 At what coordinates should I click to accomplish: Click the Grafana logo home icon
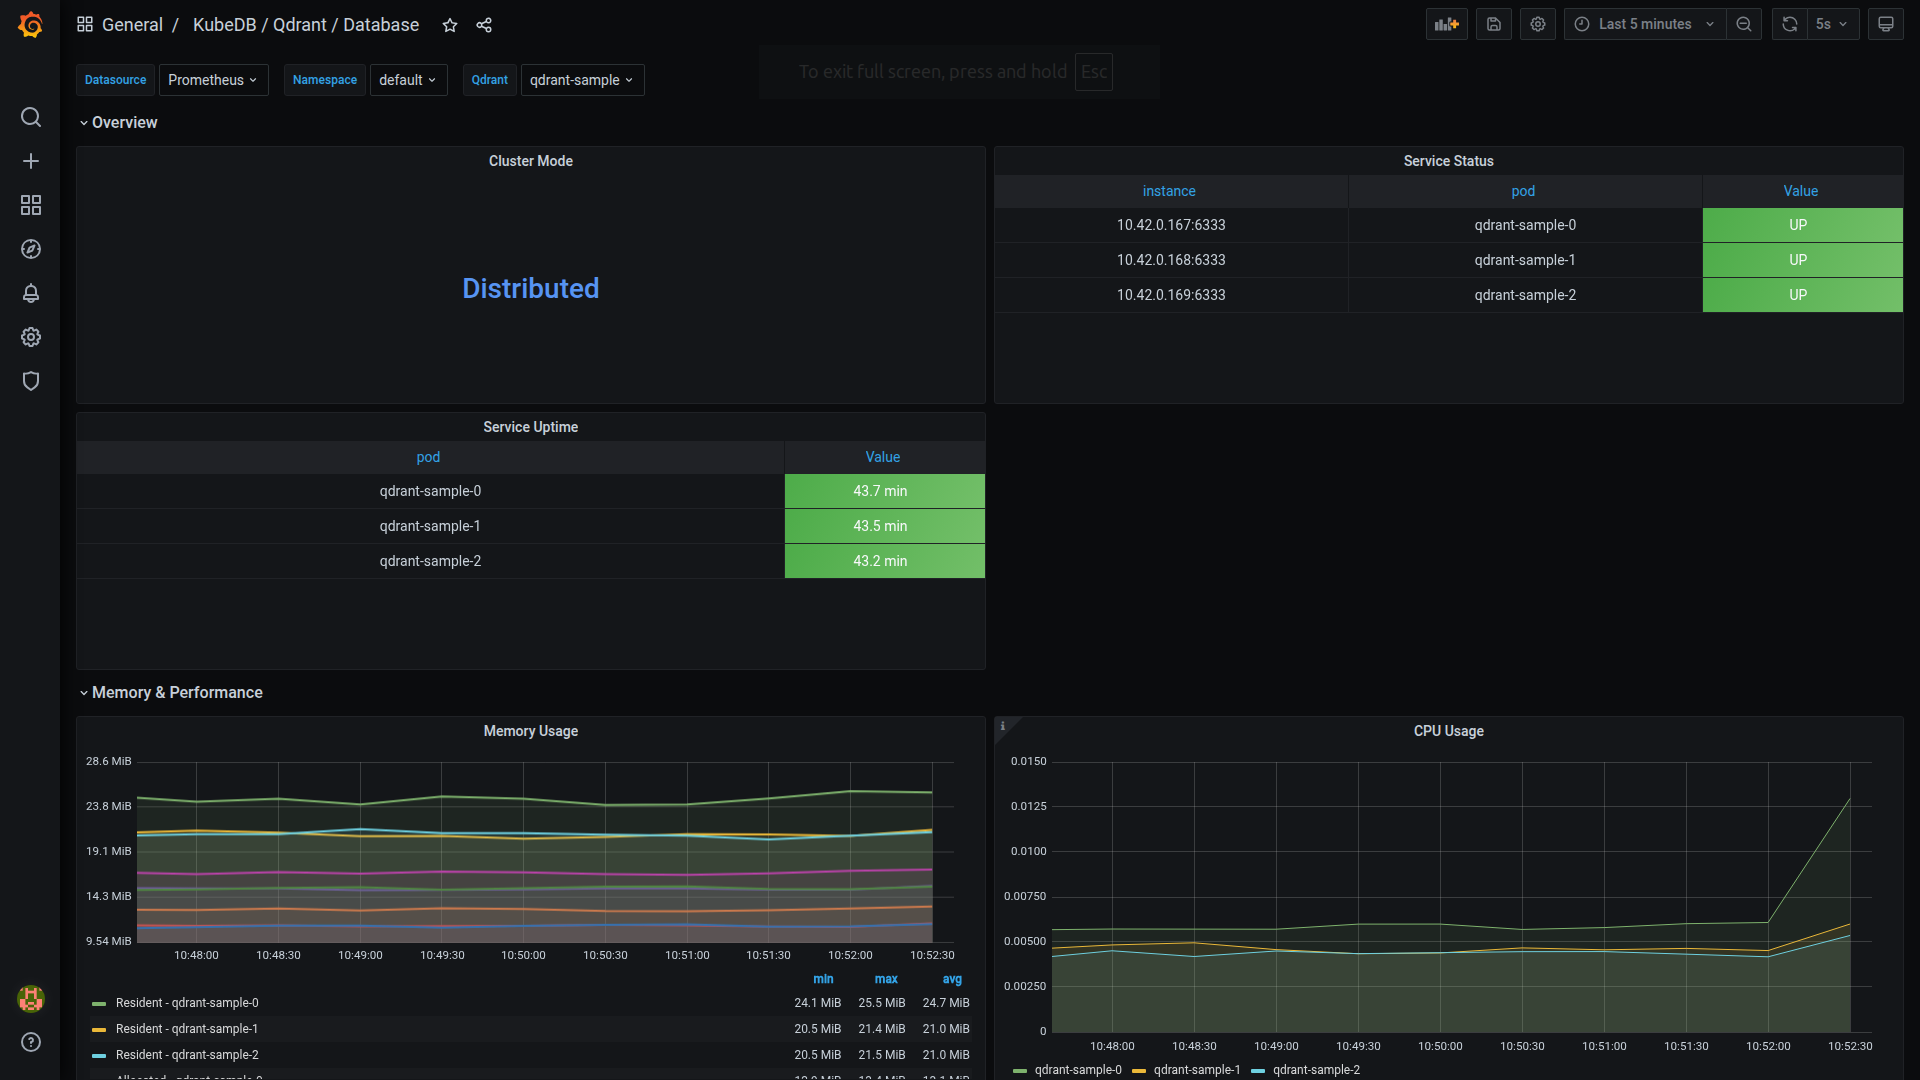pyautogui.click(x=31, y=25)
